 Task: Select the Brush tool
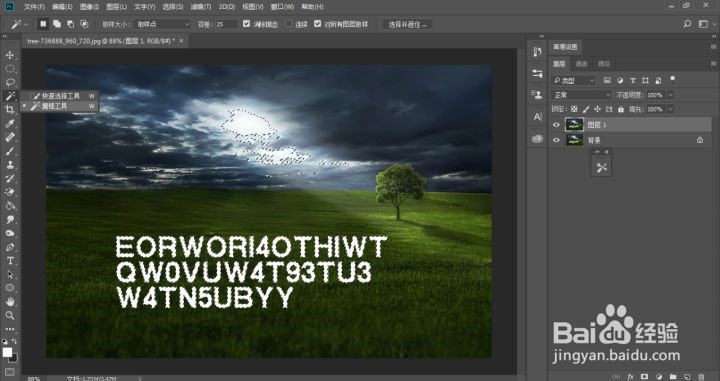click(x=10, y=151)
